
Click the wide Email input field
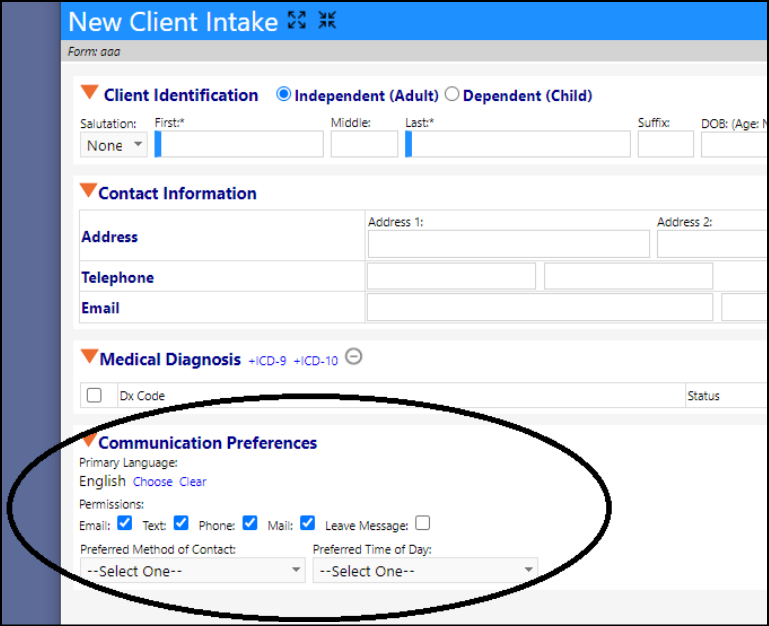pyautogui.click(x=539, y=308)
